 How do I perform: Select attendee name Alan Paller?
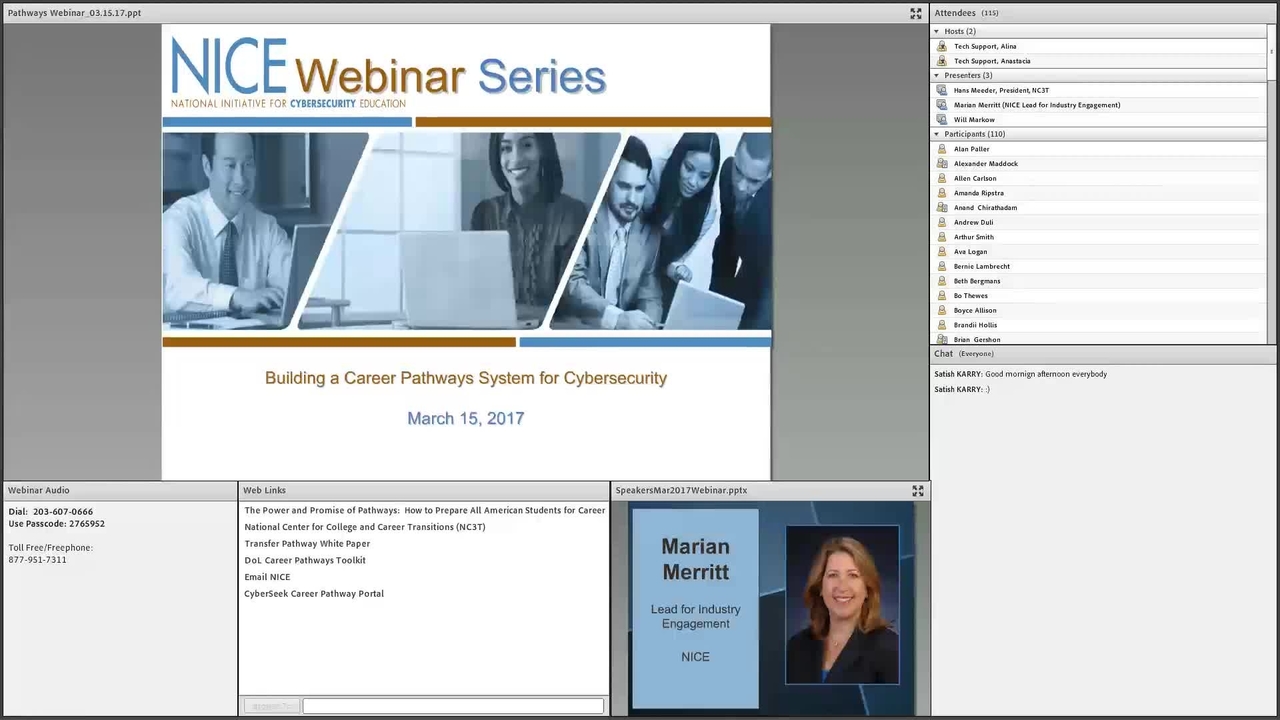[971, 149]
